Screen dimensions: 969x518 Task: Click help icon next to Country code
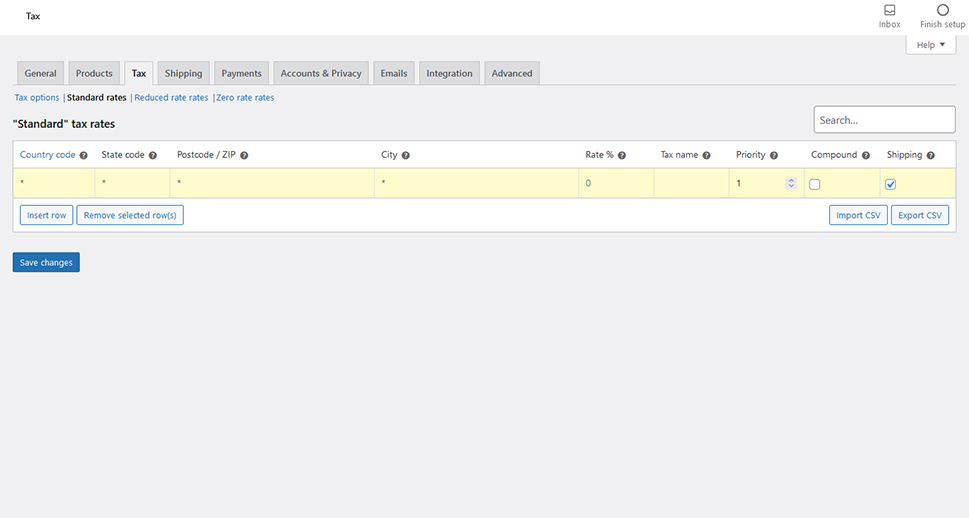(x=84, y=156)
